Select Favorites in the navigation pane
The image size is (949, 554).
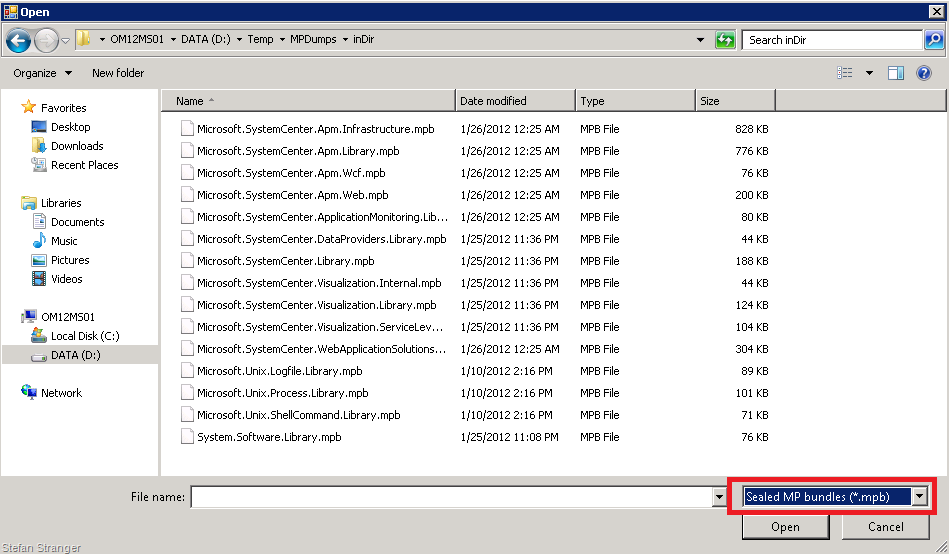(x=64, y=108)
